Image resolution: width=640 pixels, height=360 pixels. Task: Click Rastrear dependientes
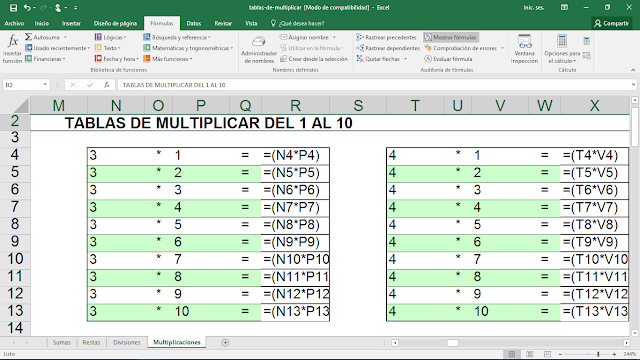[388, 48]
